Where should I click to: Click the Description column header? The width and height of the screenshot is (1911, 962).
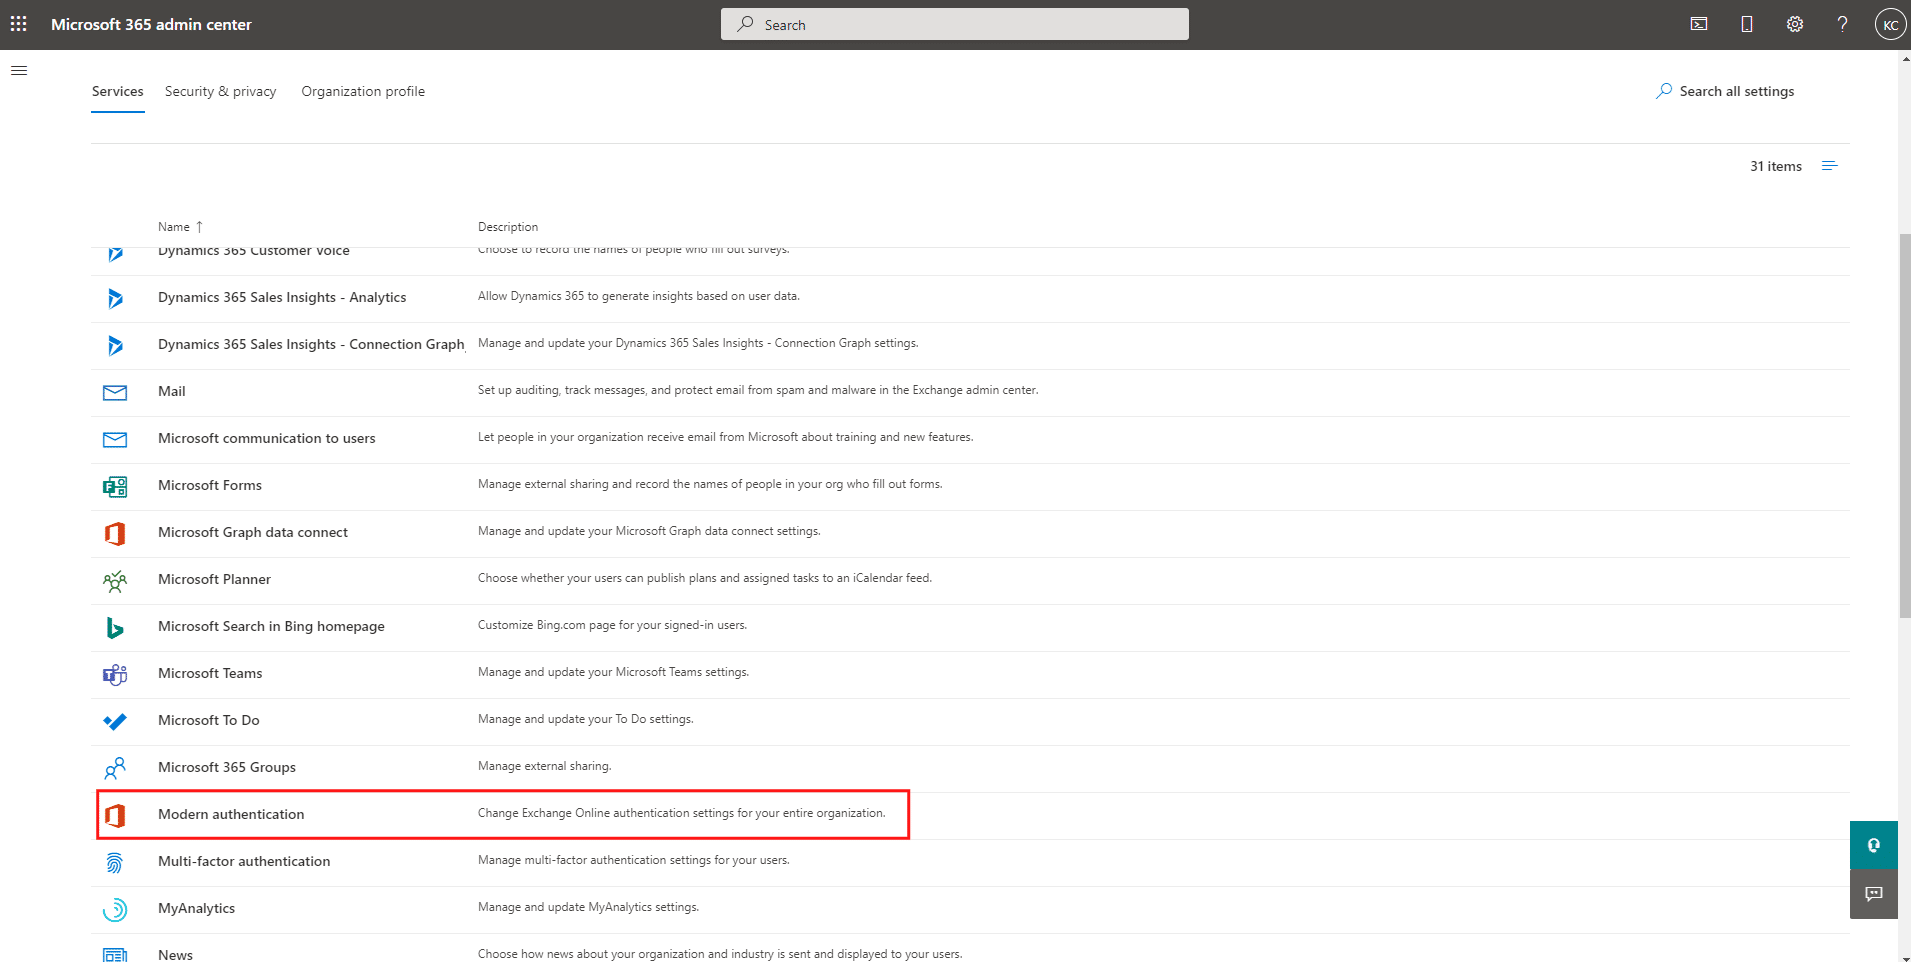point(508,227)
